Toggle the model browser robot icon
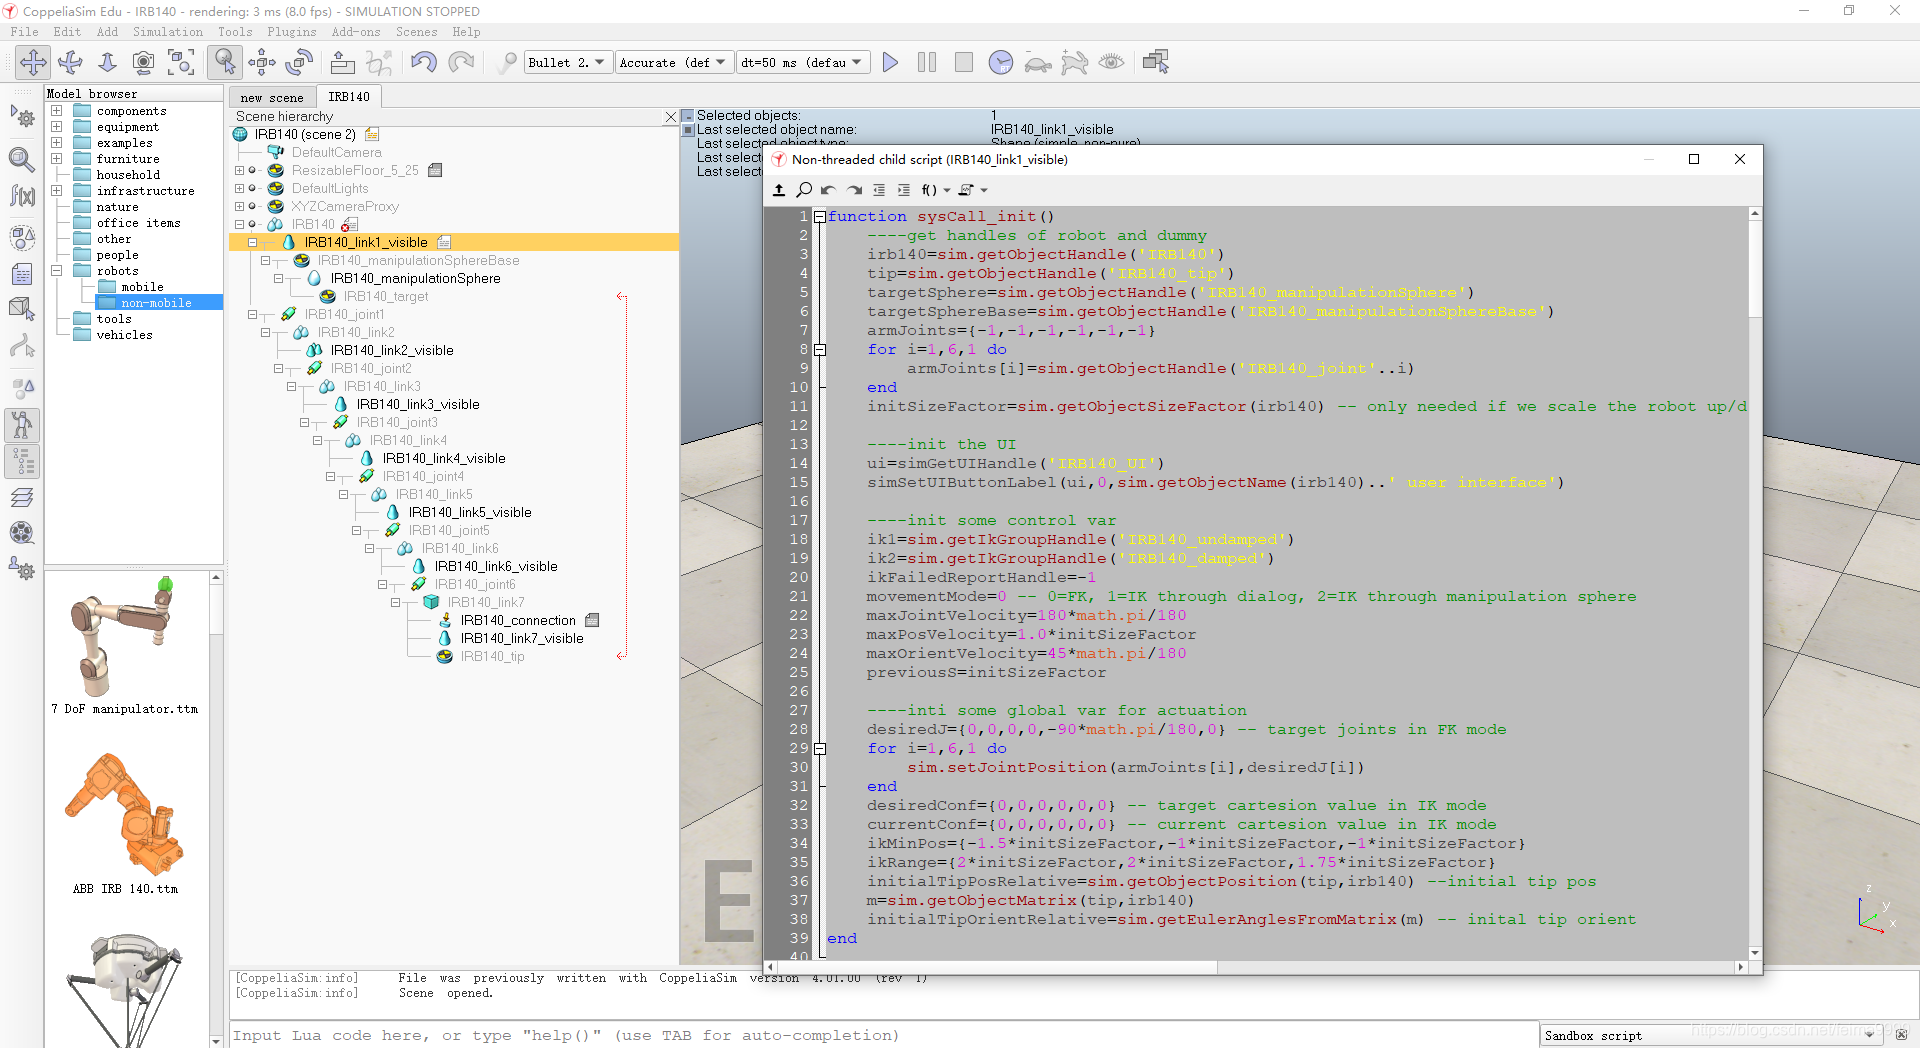The height and width of the screenshot is (1048, 1920). click(x=22, y=426)
